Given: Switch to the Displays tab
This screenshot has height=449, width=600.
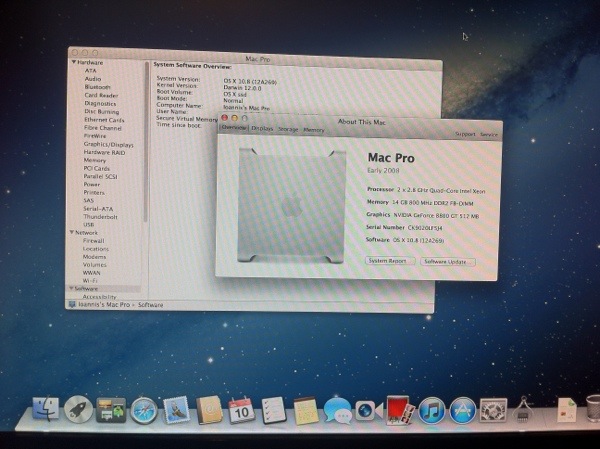Looking at the screenshot, I should pos(262,129).
